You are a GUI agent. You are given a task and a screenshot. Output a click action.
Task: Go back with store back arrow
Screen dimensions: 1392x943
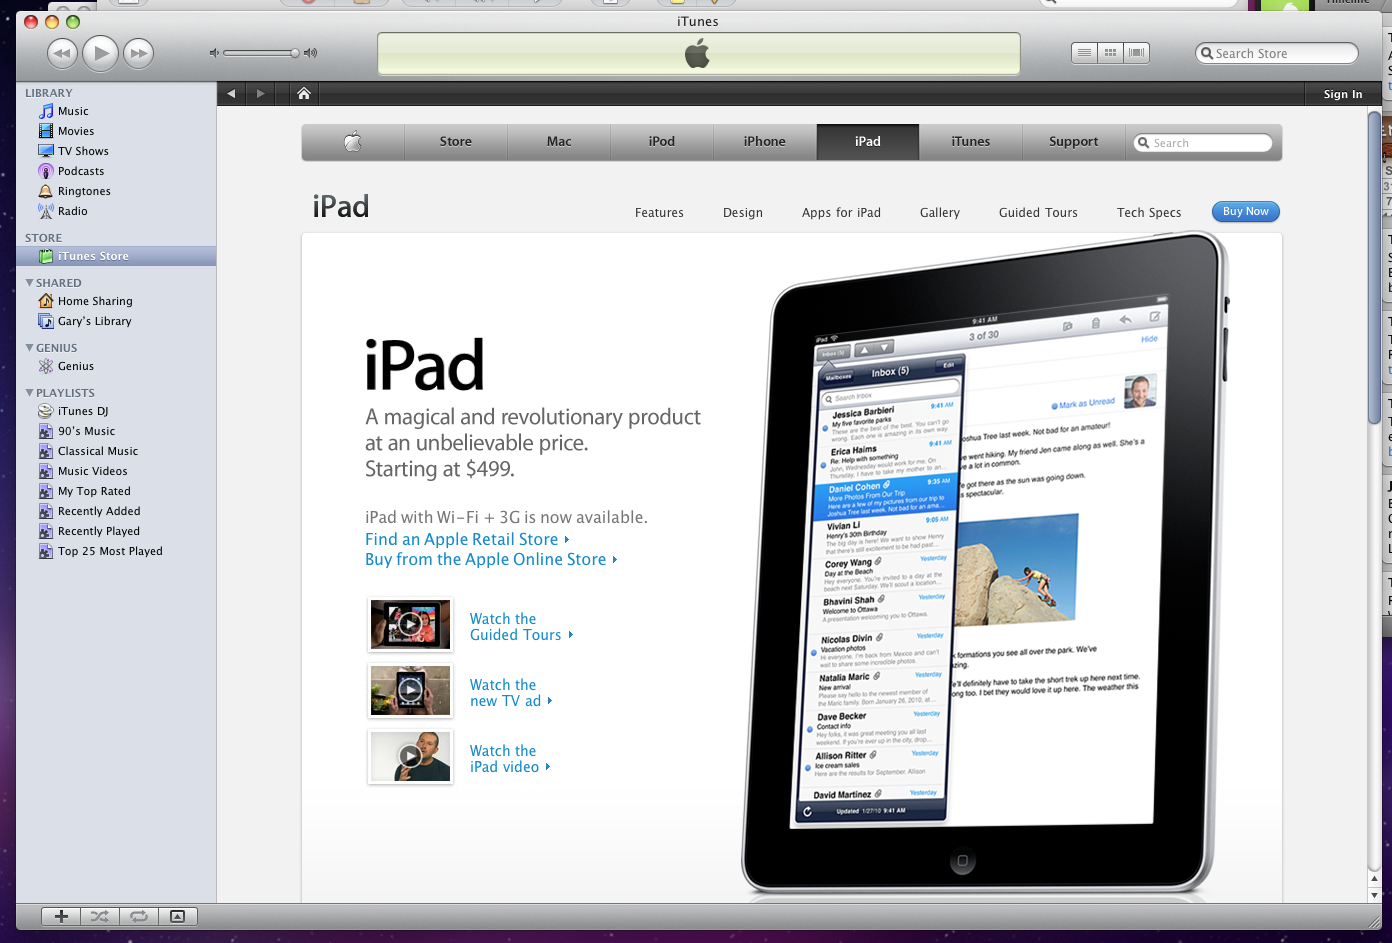(x=231, y=94)
